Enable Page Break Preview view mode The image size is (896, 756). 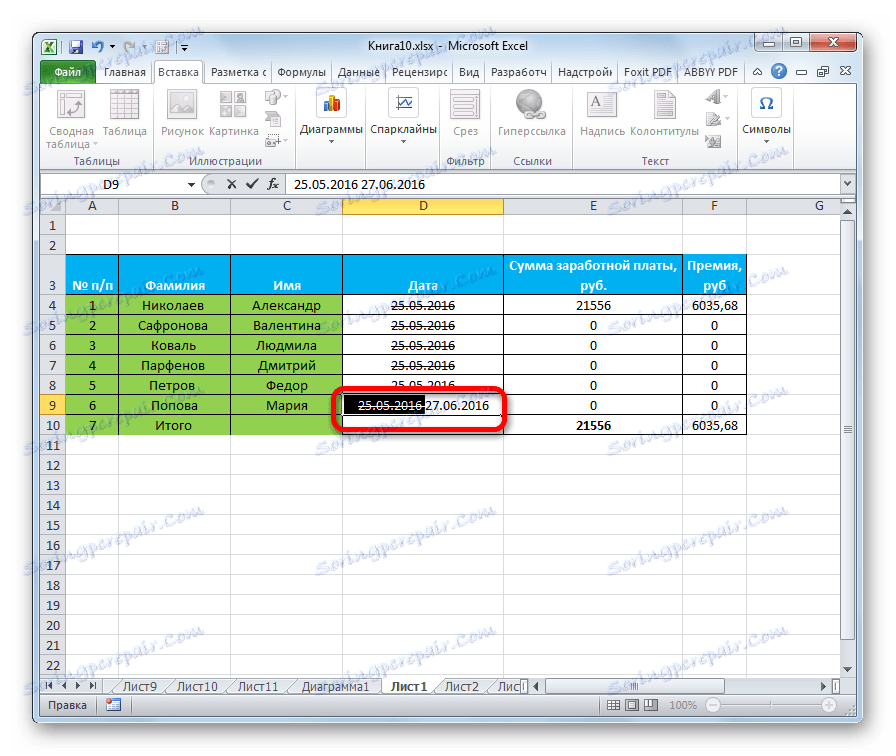tap(652, 704)
